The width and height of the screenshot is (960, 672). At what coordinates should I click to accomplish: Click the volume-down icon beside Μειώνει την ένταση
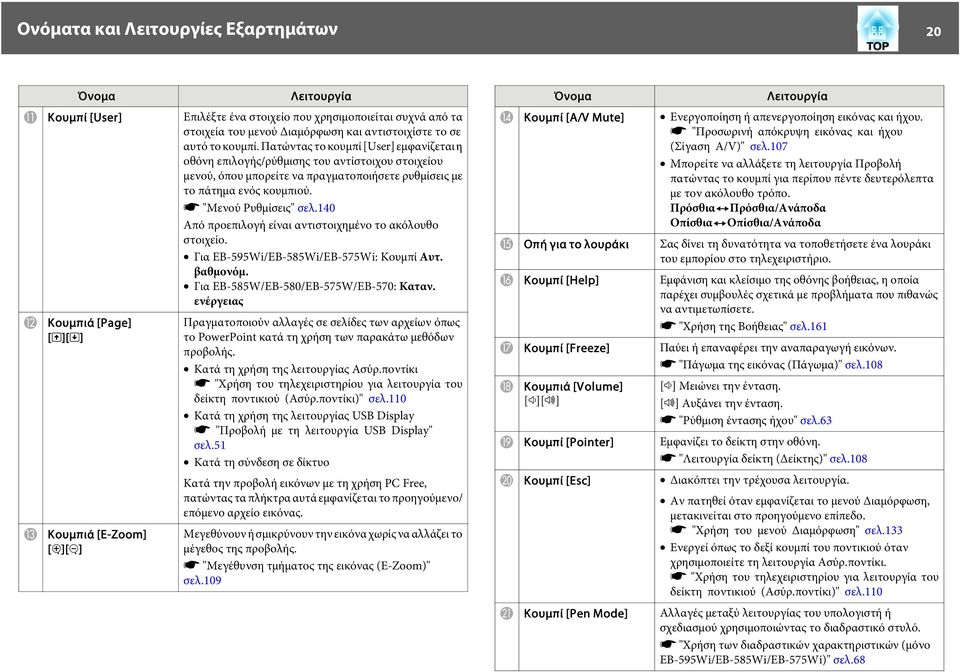coord(668,387)
